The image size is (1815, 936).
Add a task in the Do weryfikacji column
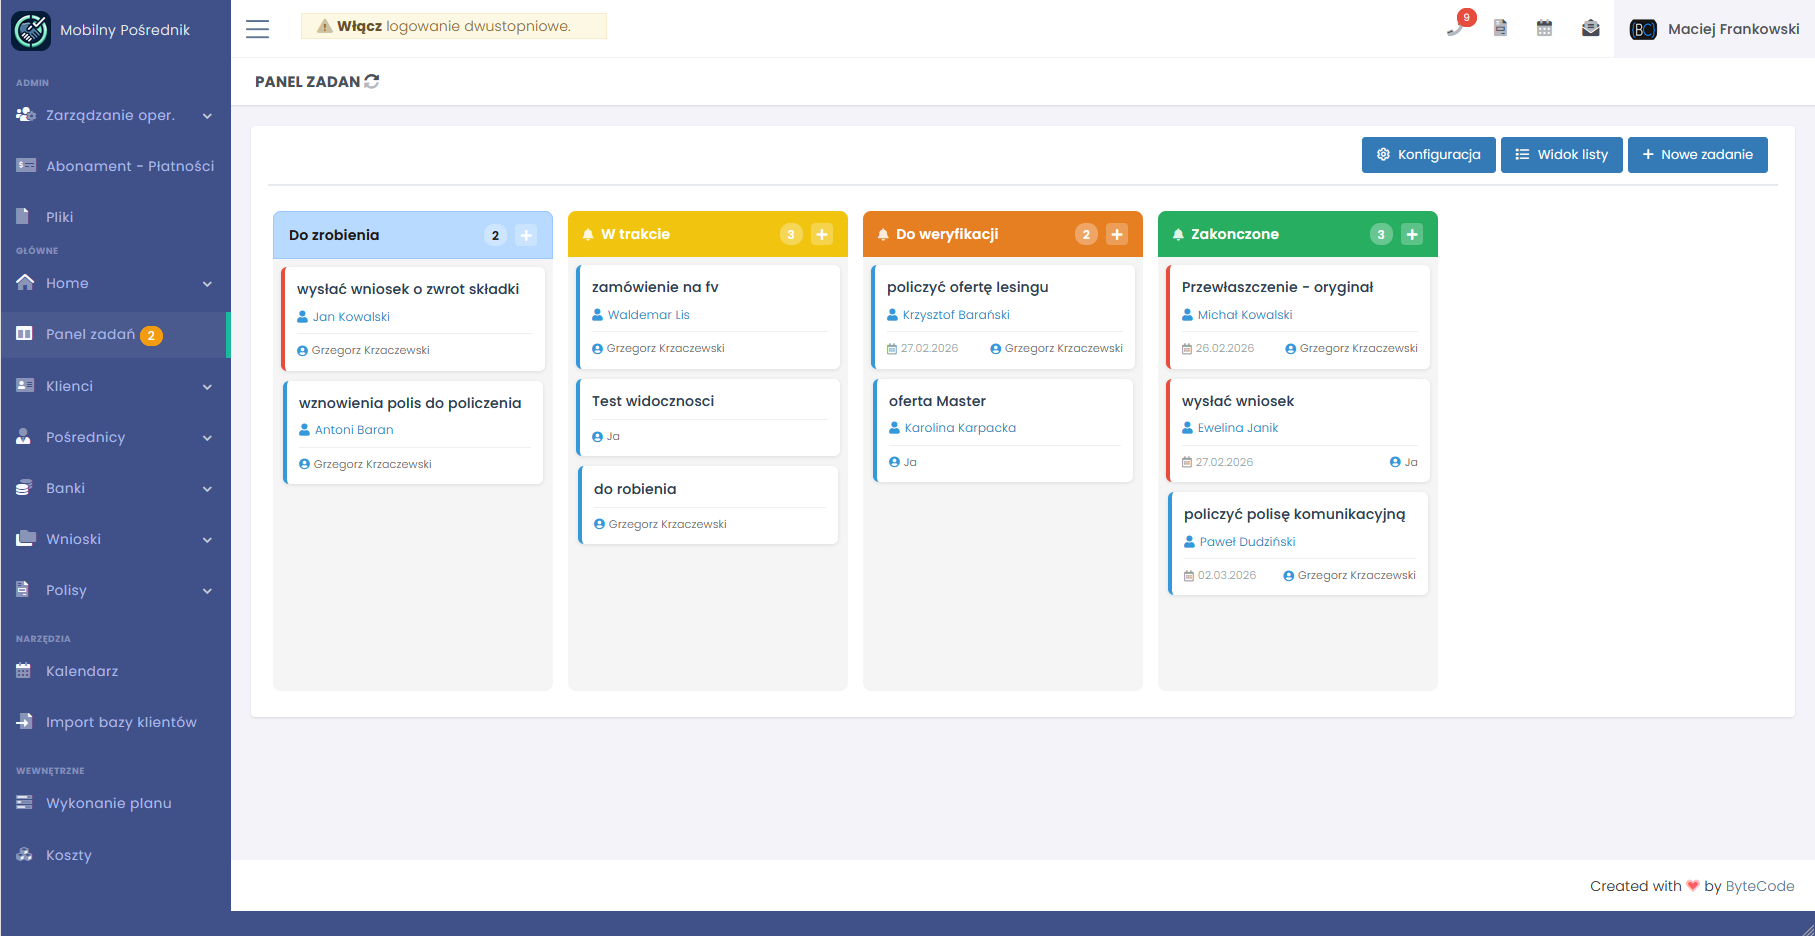pyautogui.click(x=1117, y=234)
